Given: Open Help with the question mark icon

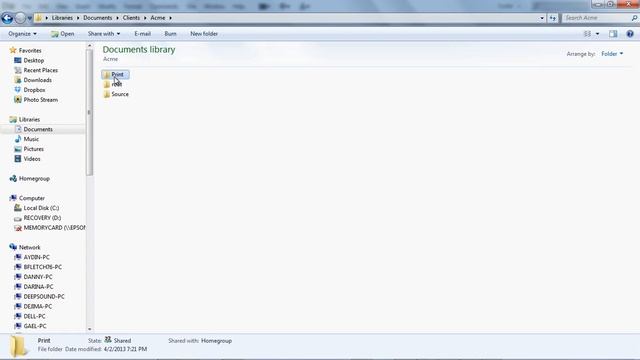Looking at the screenshot, I should click(x=630, y=34).
